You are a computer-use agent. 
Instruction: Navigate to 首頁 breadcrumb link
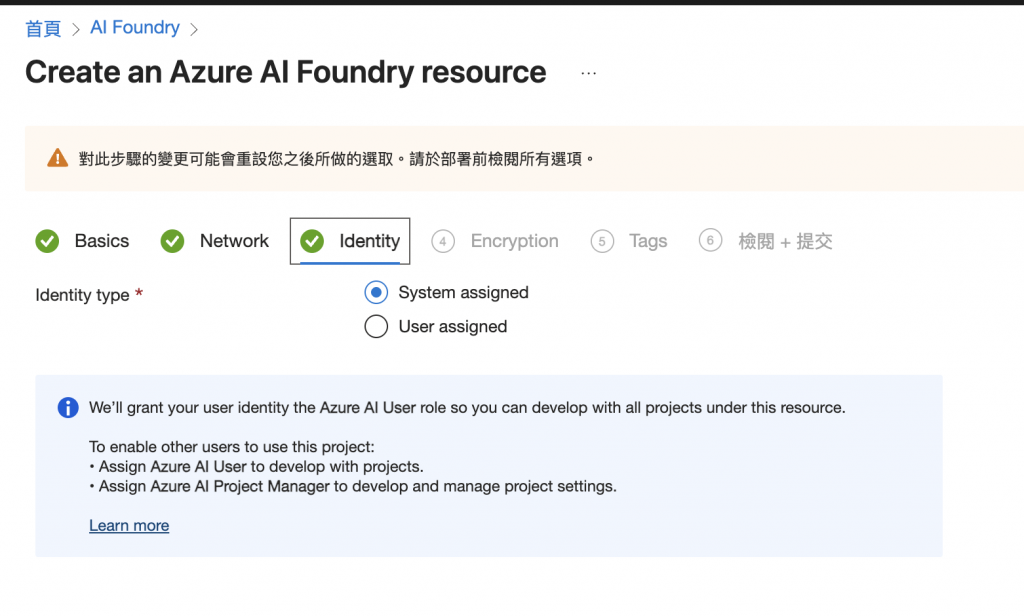pos(43,28)
